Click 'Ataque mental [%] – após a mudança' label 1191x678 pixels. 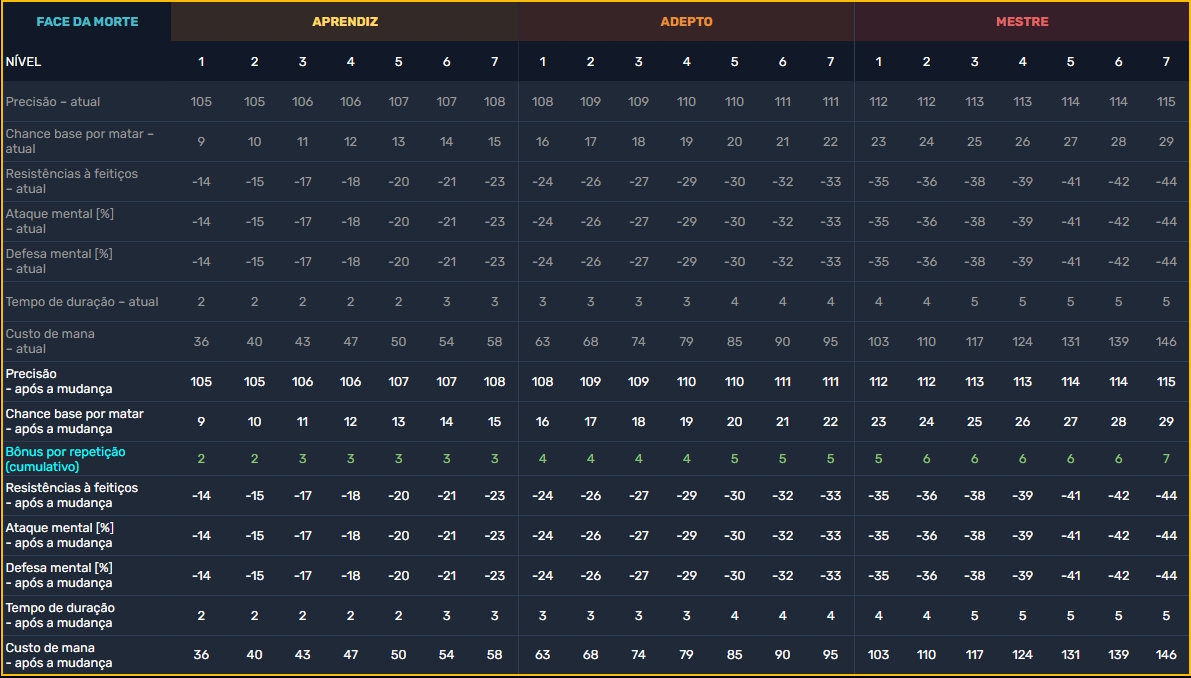[59, 535]
